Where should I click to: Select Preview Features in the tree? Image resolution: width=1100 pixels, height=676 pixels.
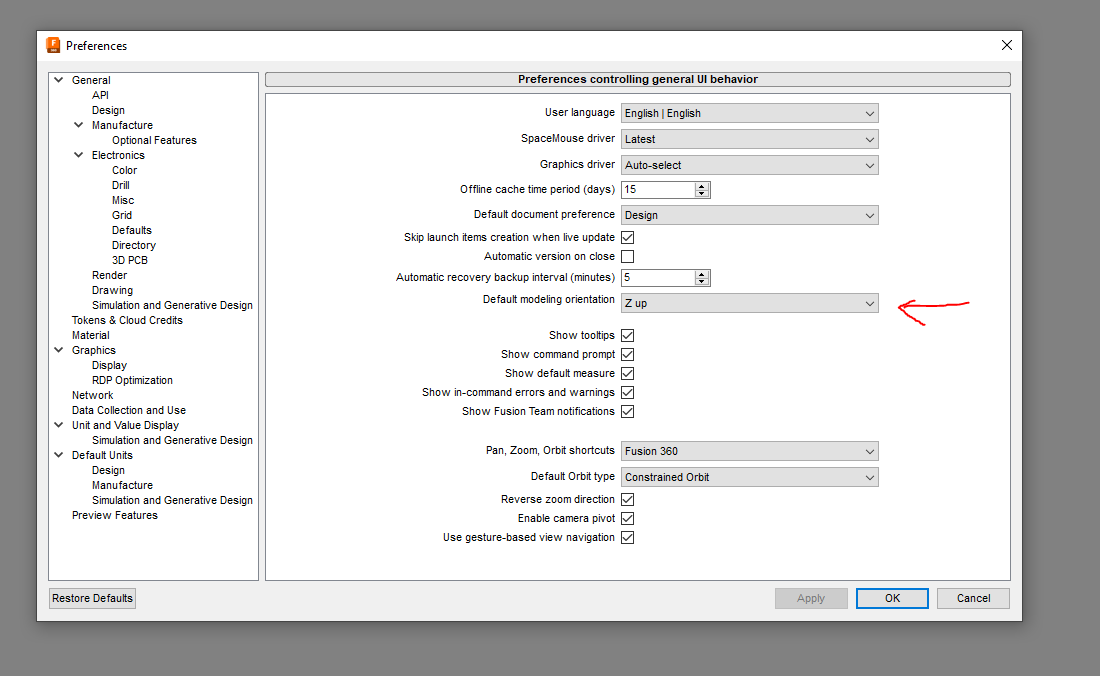(x=115, y=515)
